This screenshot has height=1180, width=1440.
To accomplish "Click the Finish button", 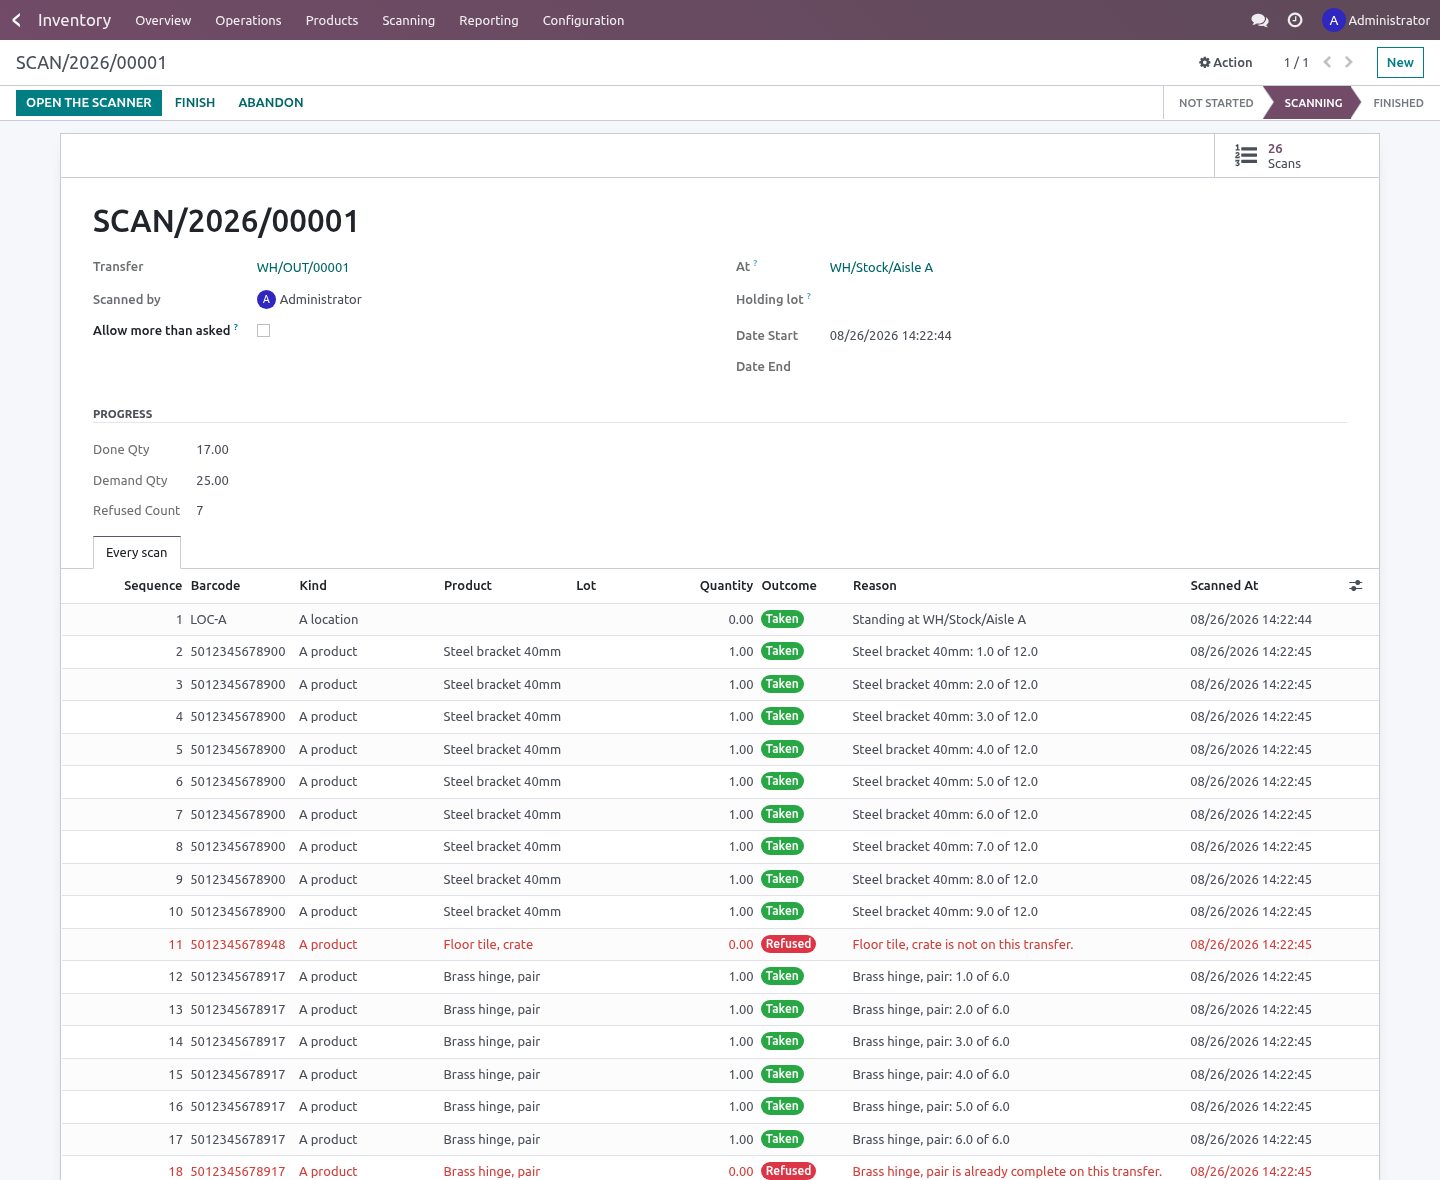I will pyautogui.click(x=195, y=103).
